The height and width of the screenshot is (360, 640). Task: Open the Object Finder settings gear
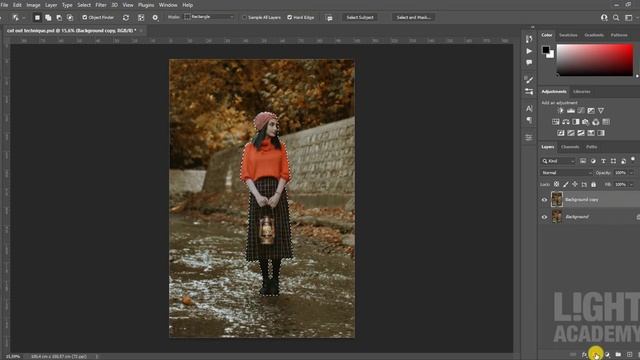(x=155, y=18)
